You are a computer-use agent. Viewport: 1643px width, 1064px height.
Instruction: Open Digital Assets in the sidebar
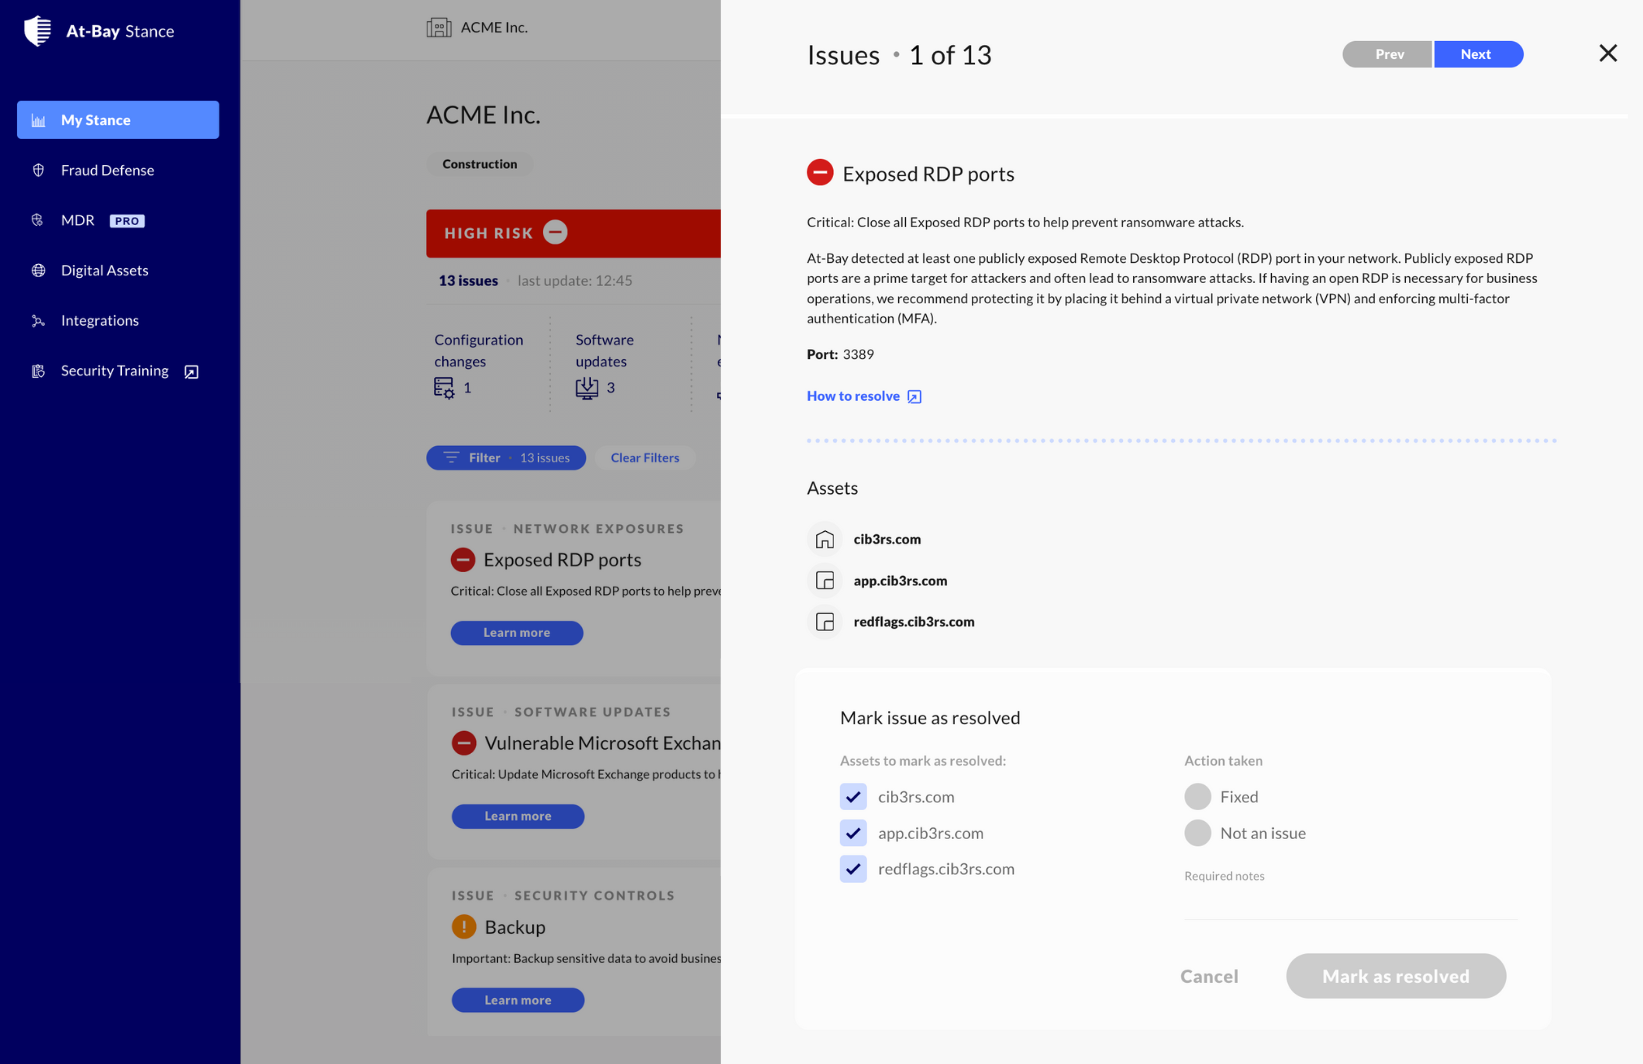pos(118,270)
